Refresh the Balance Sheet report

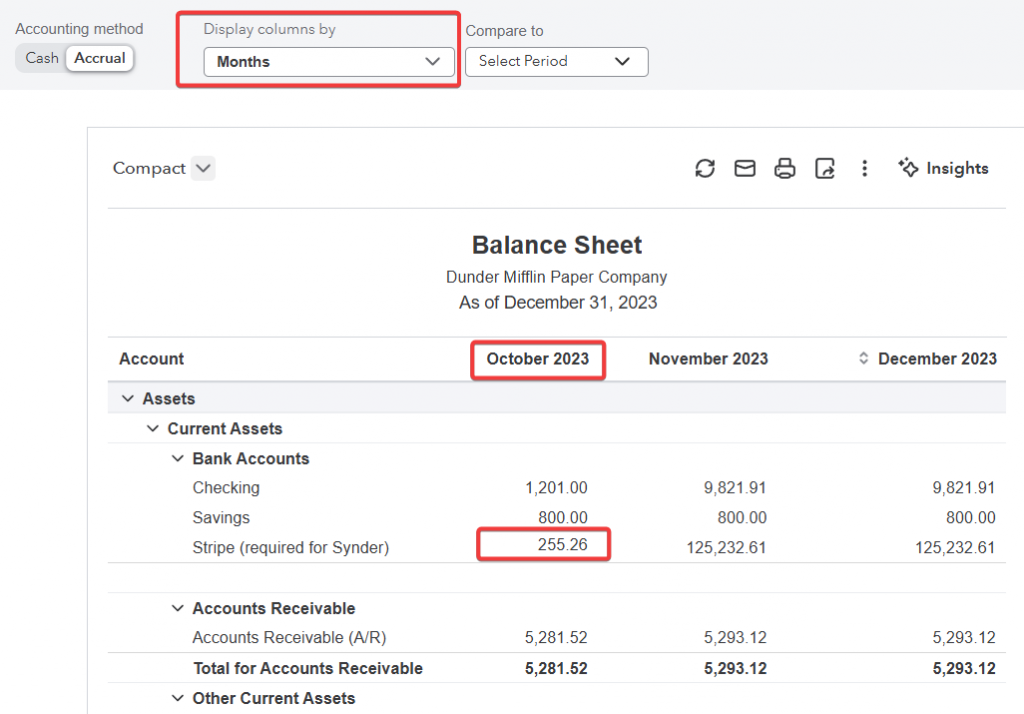pos(705,169)
